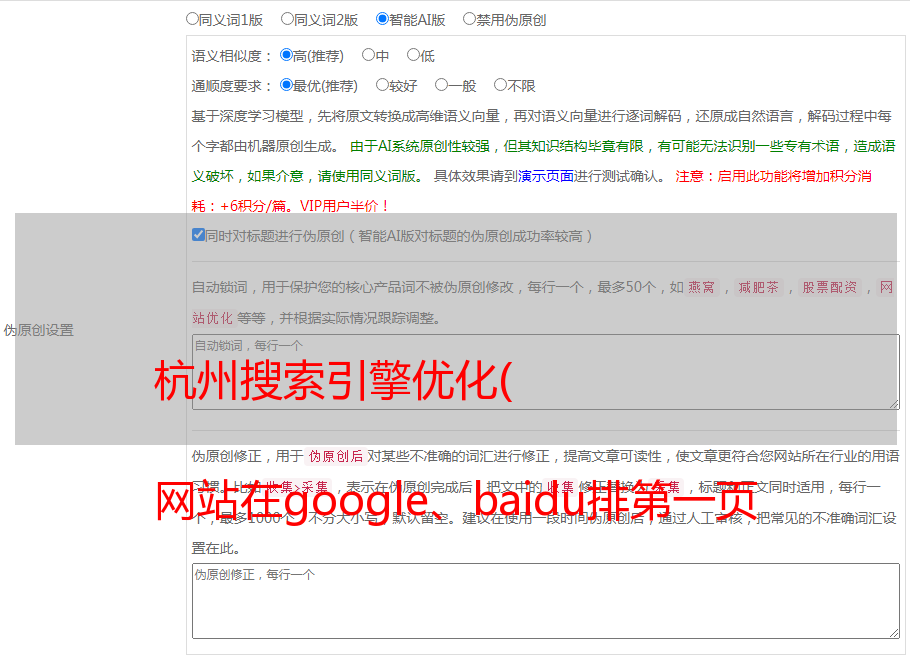Set 语义相似度 to 中
911x658 pixels.
(368, 55)
